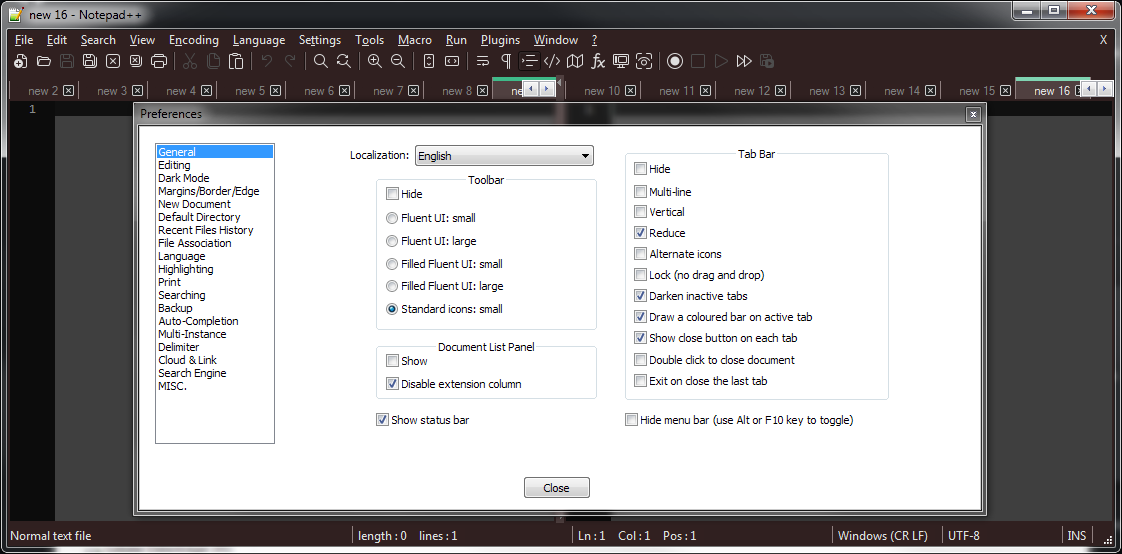Toggle the Word Wrap toolbar icon
Image resolution: width=1122 pixels, height=554 pixels.
coord(483,61)
